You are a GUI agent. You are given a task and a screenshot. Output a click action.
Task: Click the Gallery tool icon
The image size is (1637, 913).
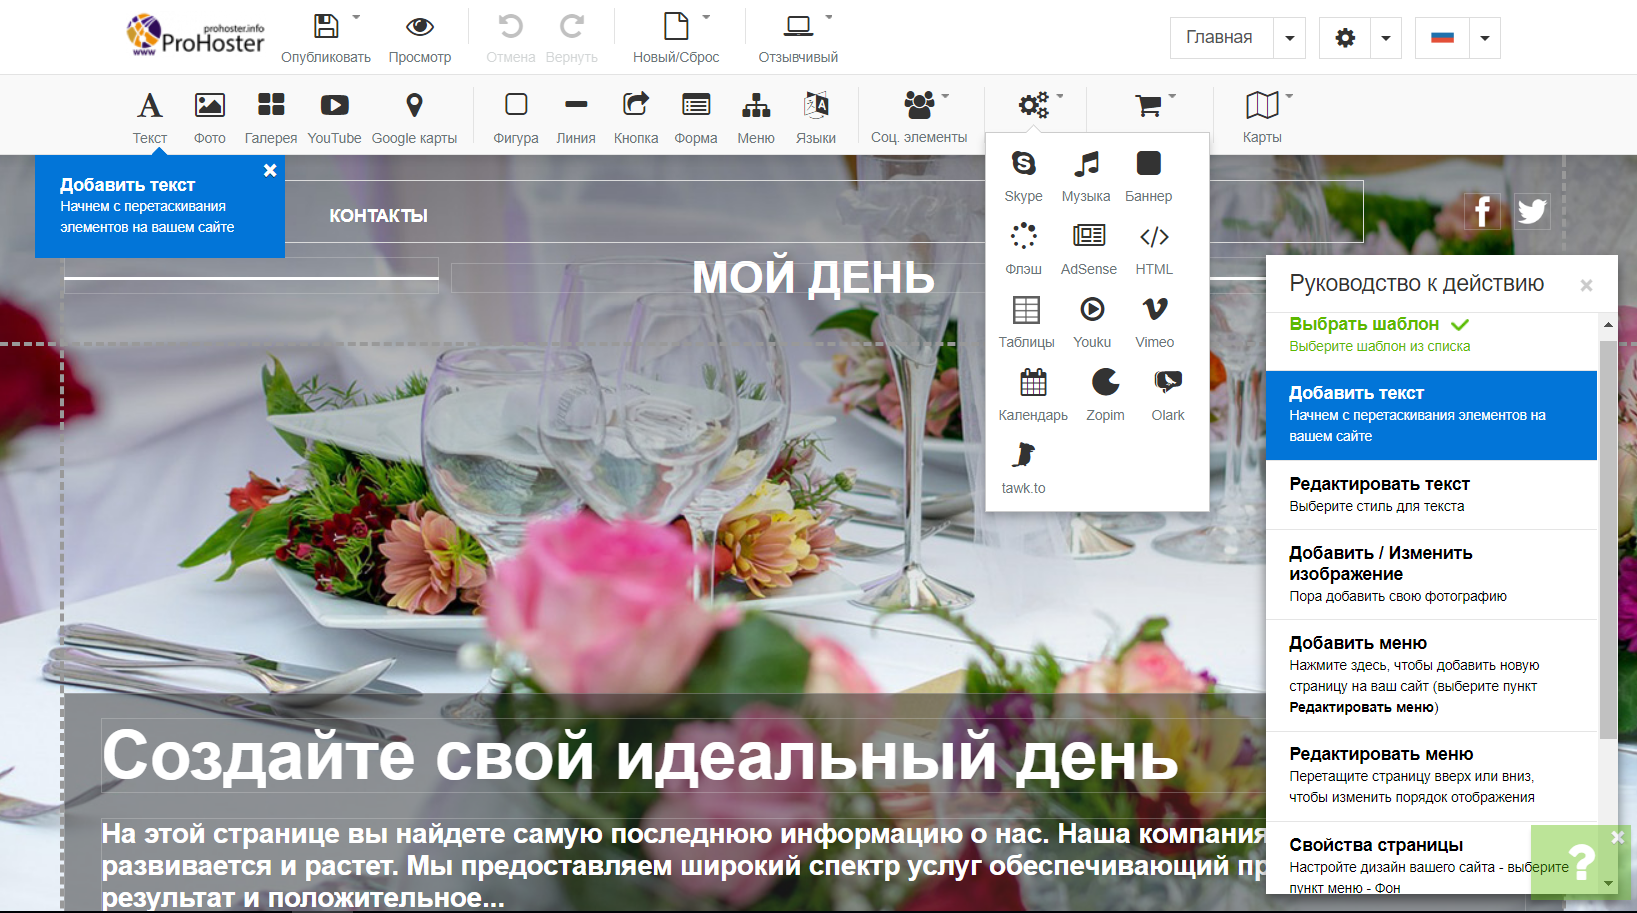270,106
